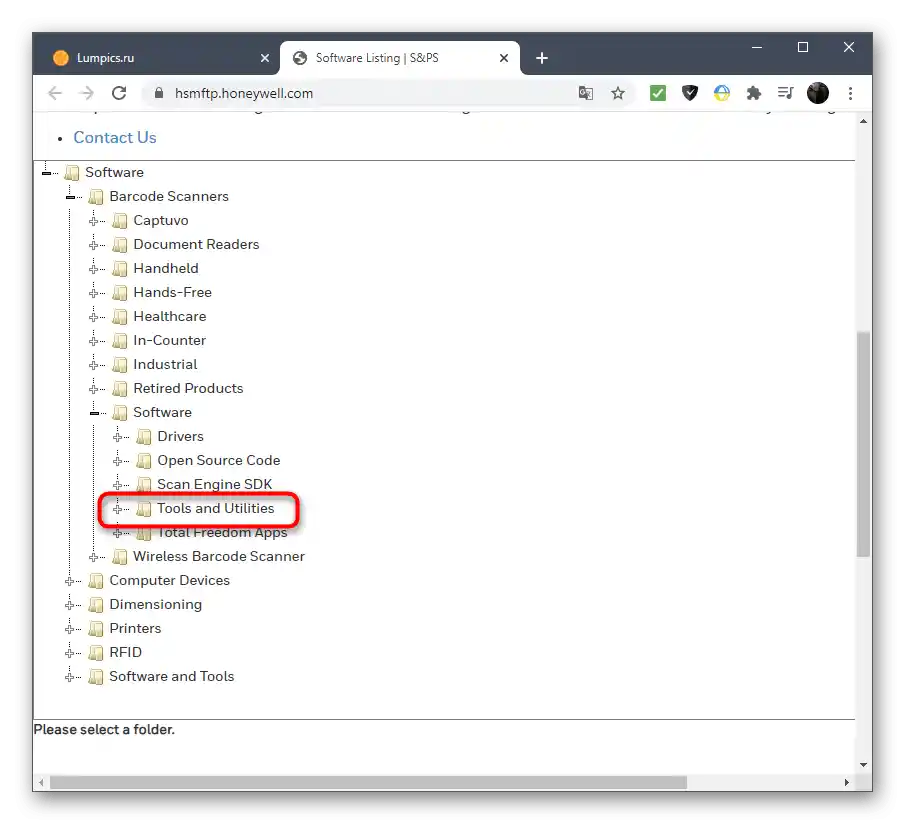The height and width of the screenshot is (824, 905).
Task: Expand the Wireless Barcode Scanner node
Action: coord(94,557)
